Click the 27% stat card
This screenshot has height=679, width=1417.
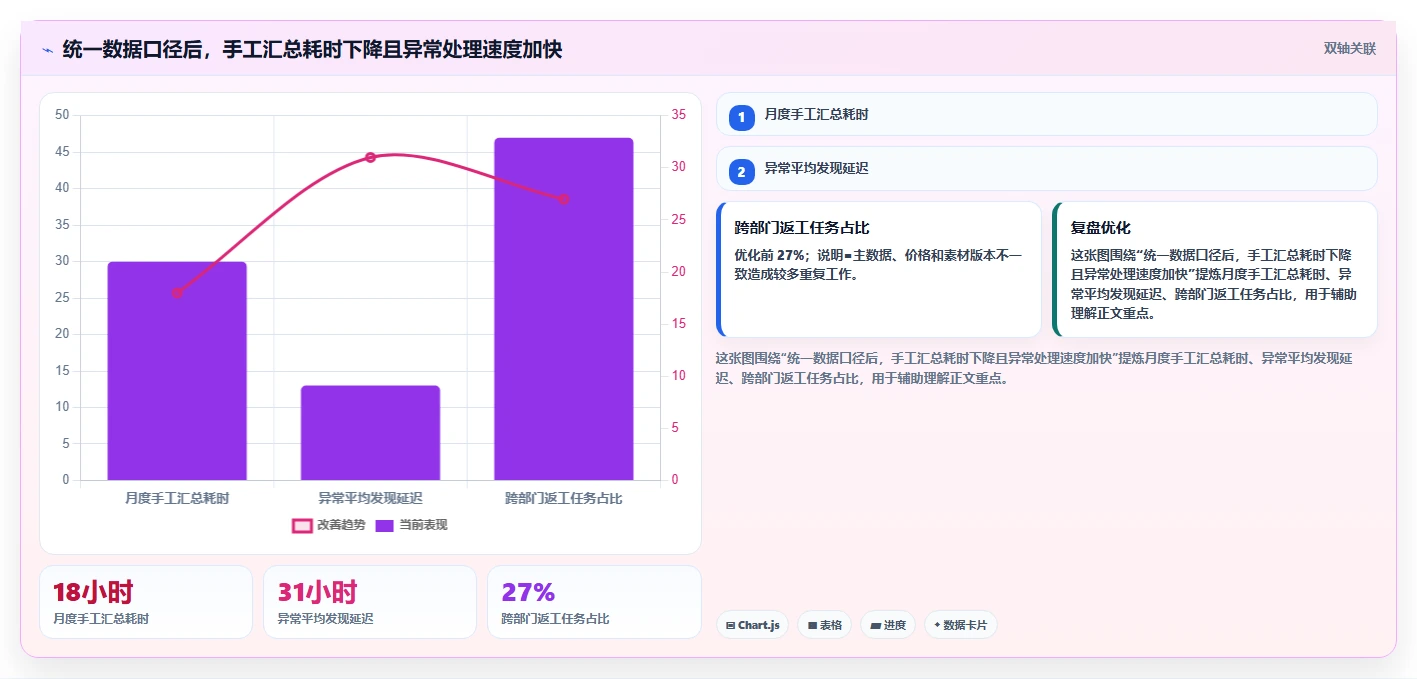pos(594,602)
